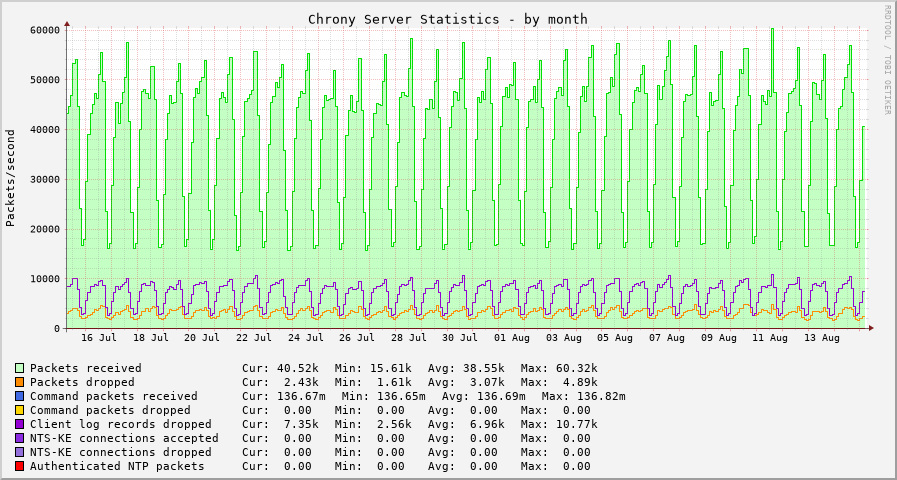Click the 'Authenticated NTP packets' legend label
897x480 pixels.
[x=117, y=466]
